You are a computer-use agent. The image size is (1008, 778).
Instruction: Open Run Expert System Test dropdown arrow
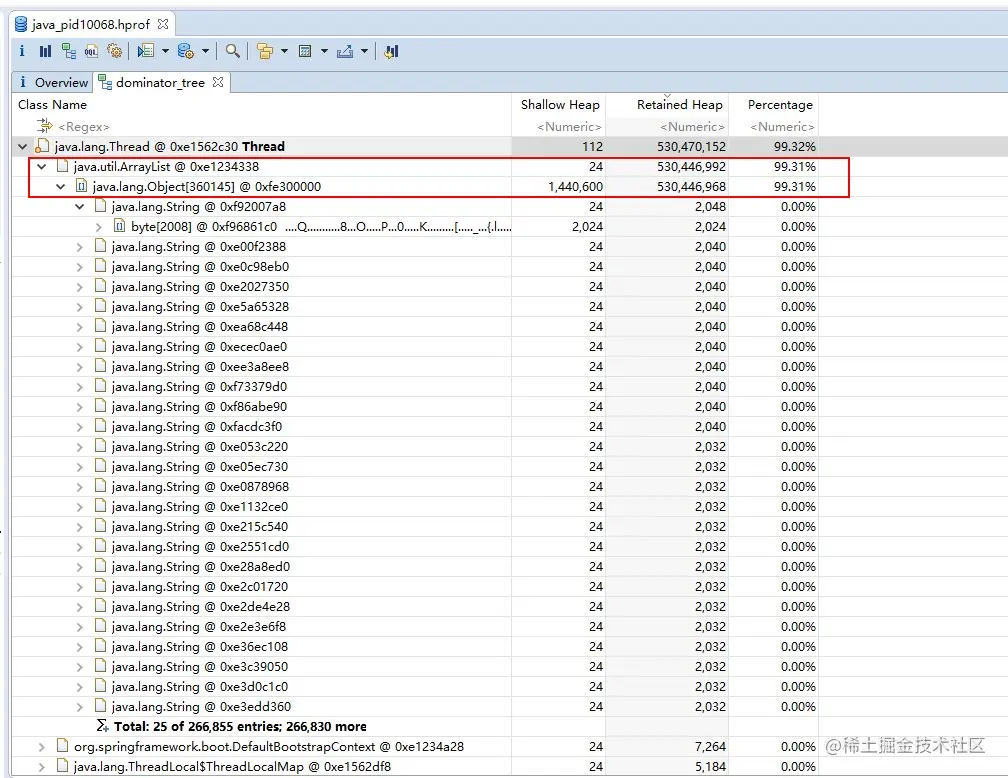click(x=165, y=51)
